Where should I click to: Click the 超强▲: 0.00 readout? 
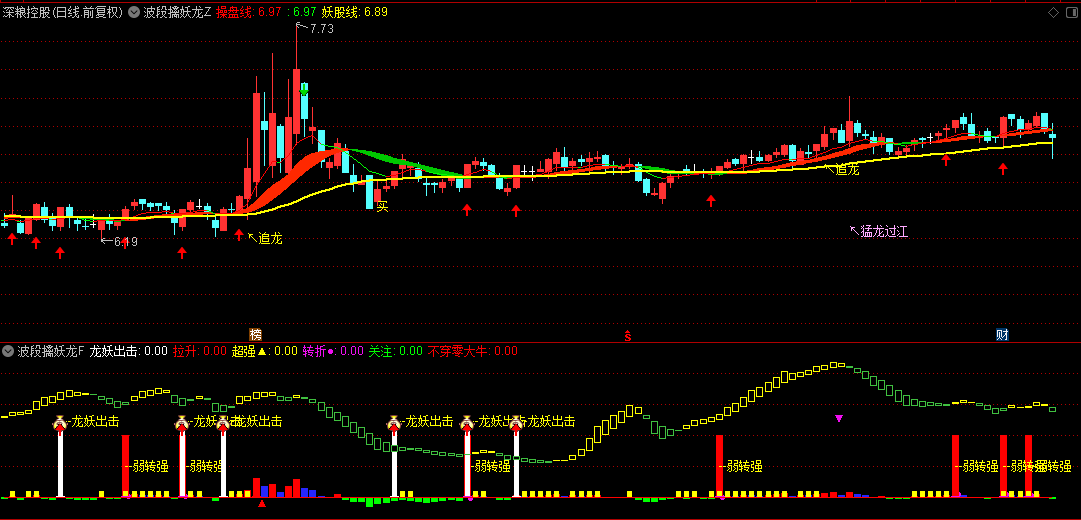(x=265, y=351)
